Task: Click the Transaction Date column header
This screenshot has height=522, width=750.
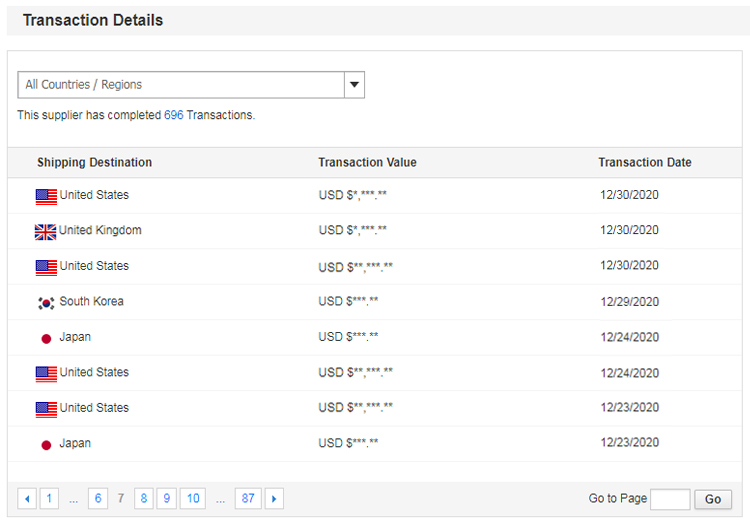Action: click(645, 163)
